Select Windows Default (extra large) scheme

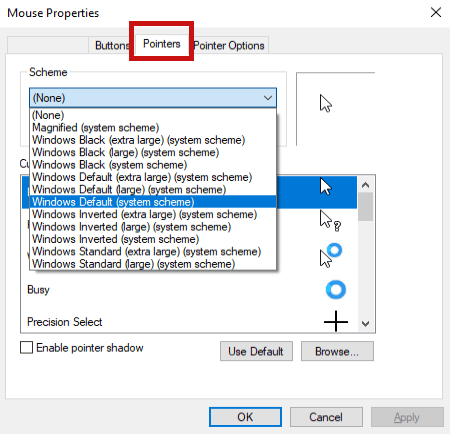pyautogui.click(x=153, y=177)
